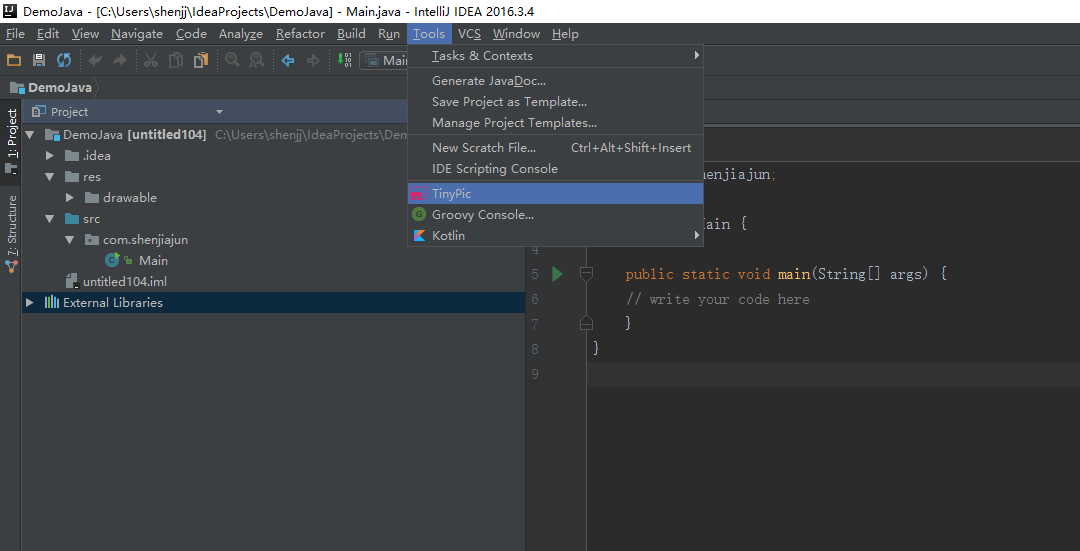The image size is (1080, 551).
Task: Click the Kotlin logo icon in menu
Action: click(418, 236)
